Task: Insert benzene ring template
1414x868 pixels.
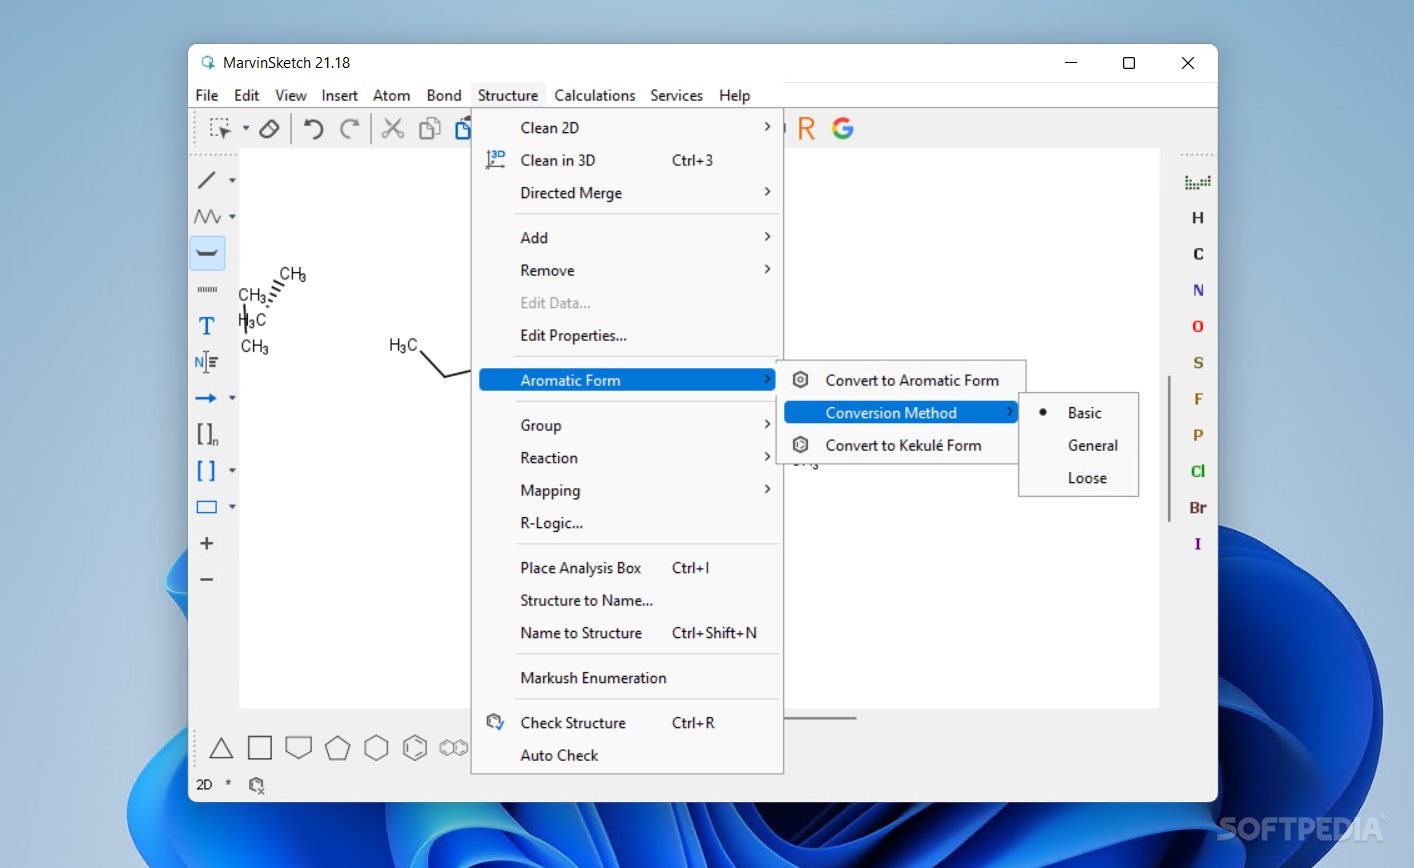Action: pyautogui.click(x=415, y=748)
